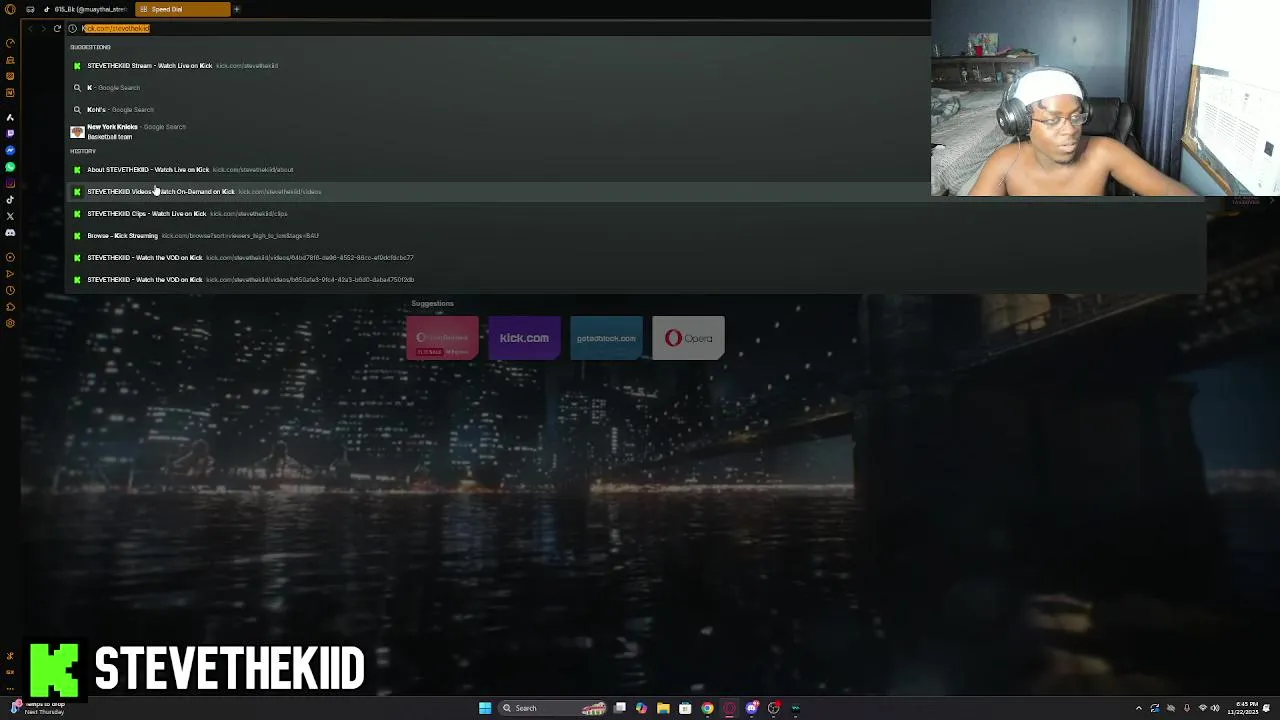
Task: Choose the "K - Google Search" suggestion
Action: [x=500, y=87]
